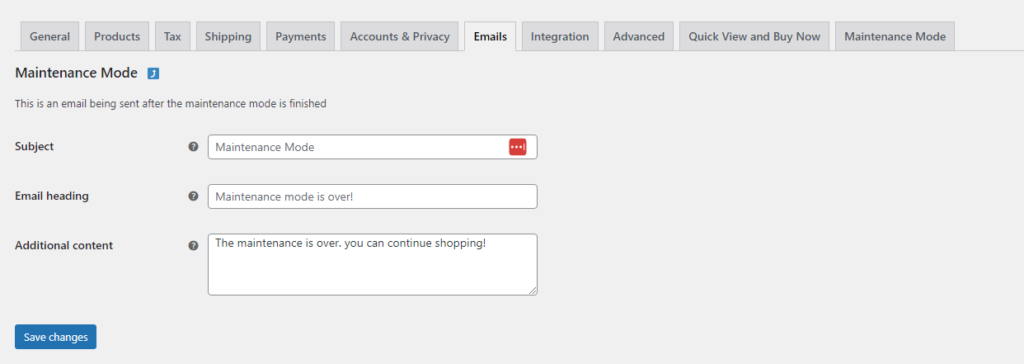Switch to the Products tab

[117, 37]
